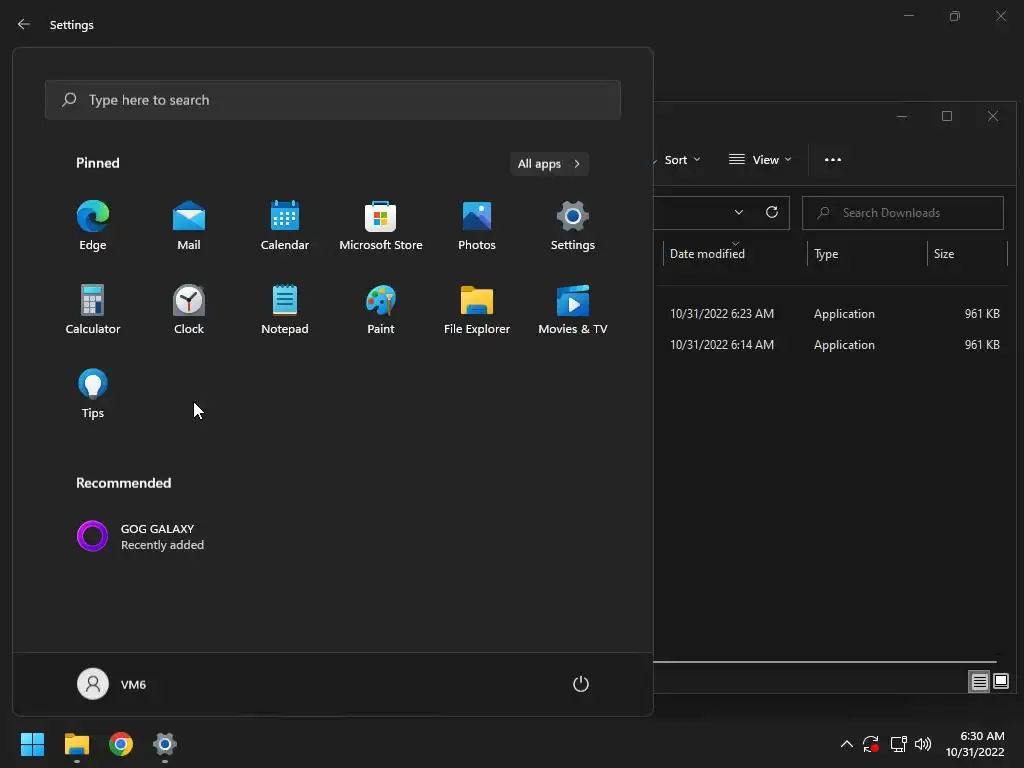Open the volume control tray icon
1024x768 pixels.
point(923,744)
